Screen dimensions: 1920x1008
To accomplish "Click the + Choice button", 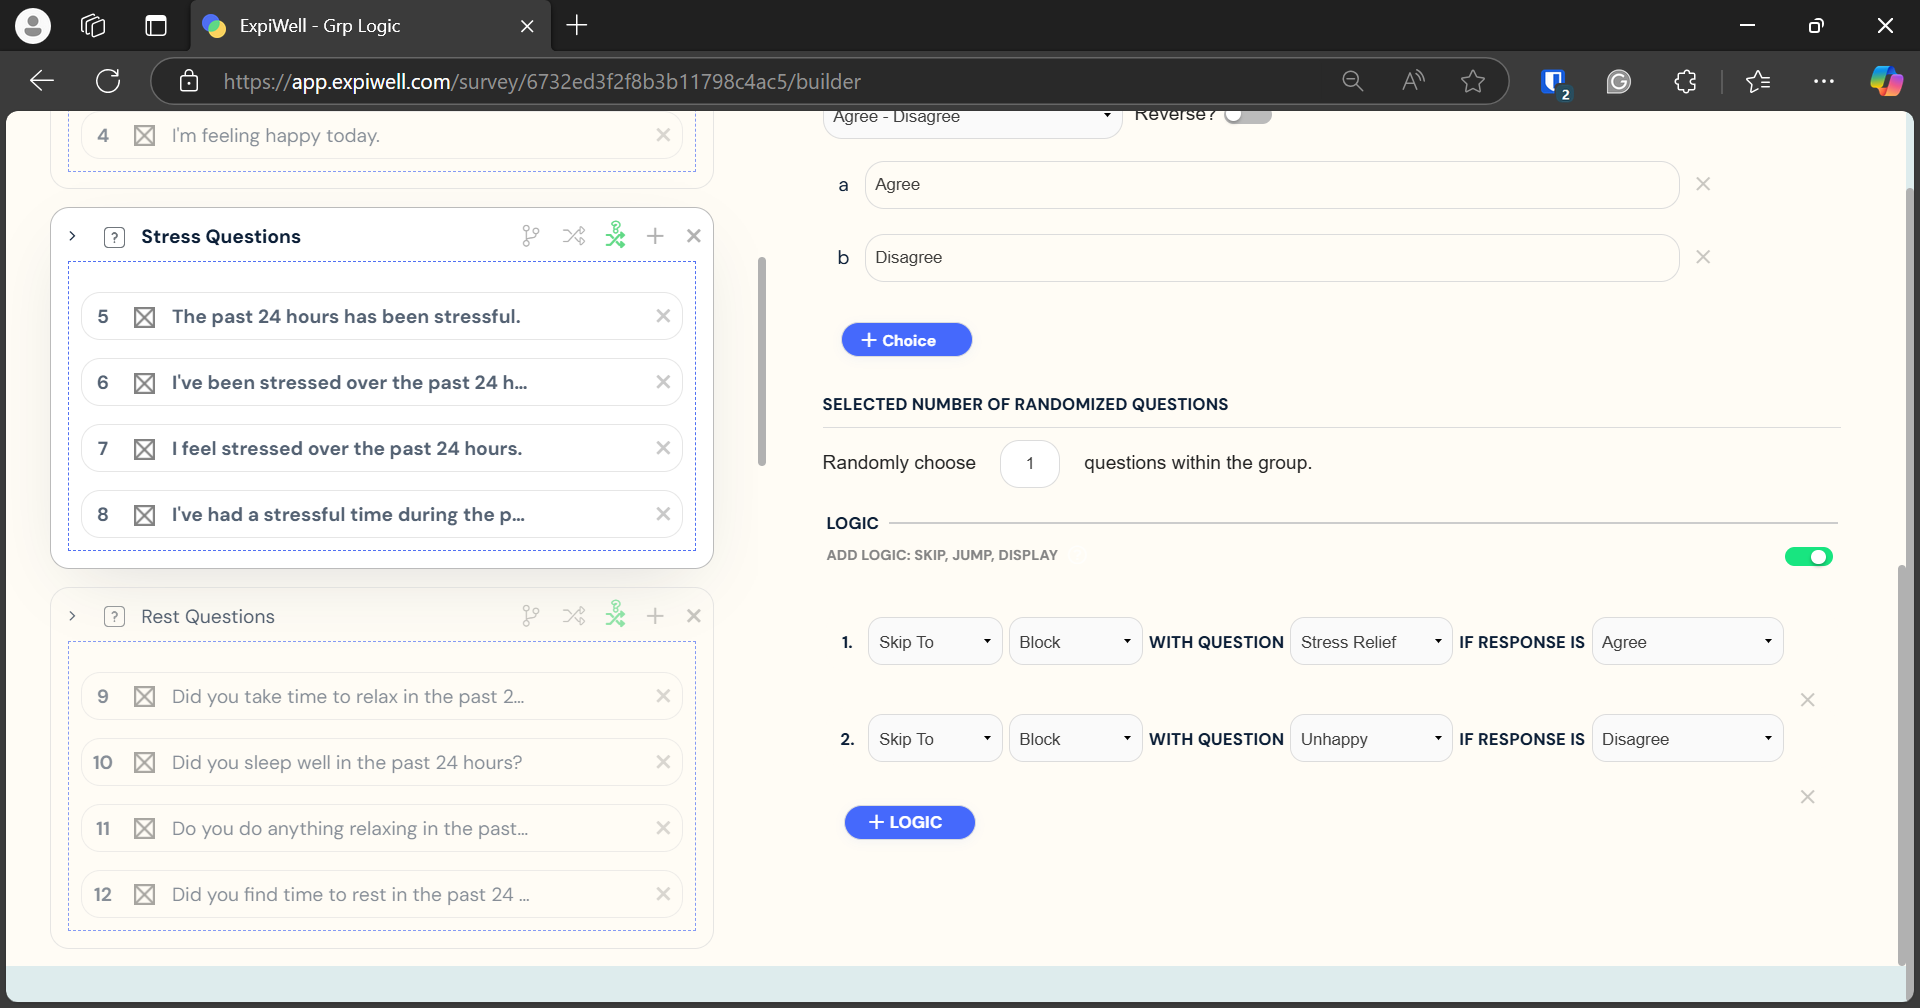I will [907, 340].
